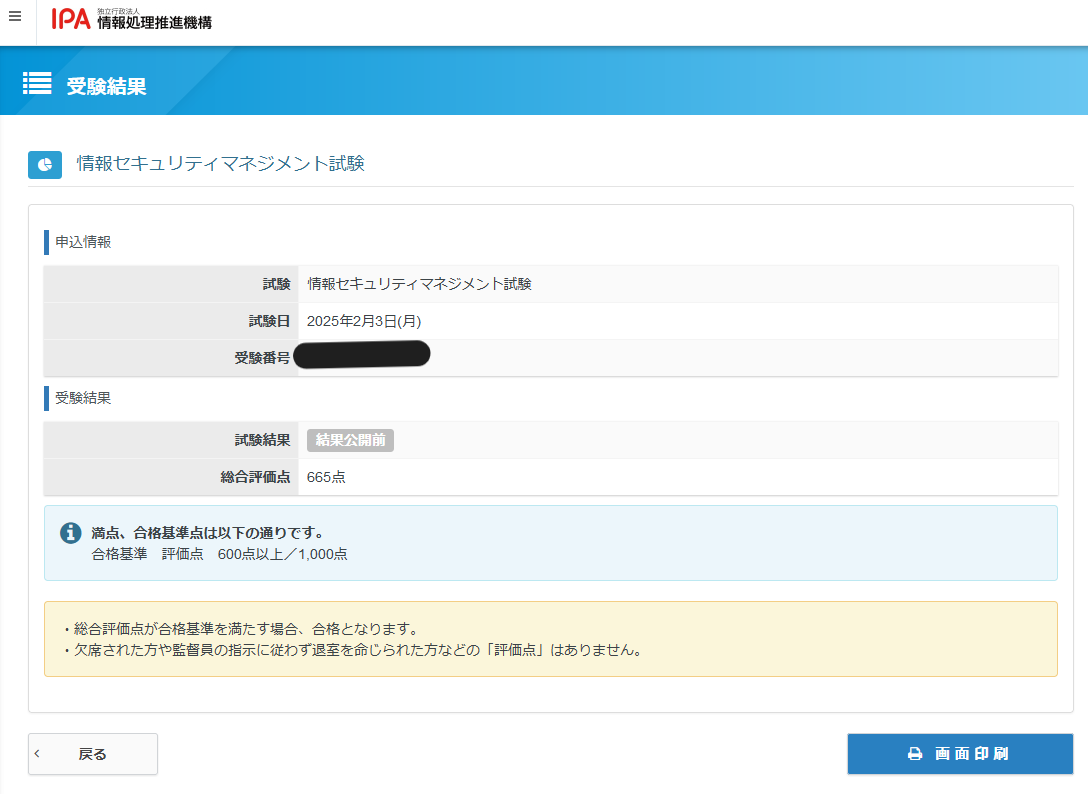Screen dimensions: 1088x794
Task: Select the list icon beside 受験結果 header
Action: tap(37, 83)
